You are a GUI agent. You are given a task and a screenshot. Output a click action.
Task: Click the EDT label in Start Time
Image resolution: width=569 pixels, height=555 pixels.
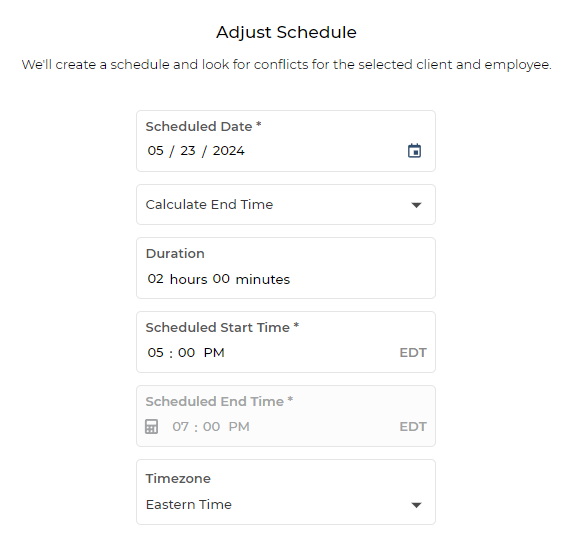(x=413, y=353)
